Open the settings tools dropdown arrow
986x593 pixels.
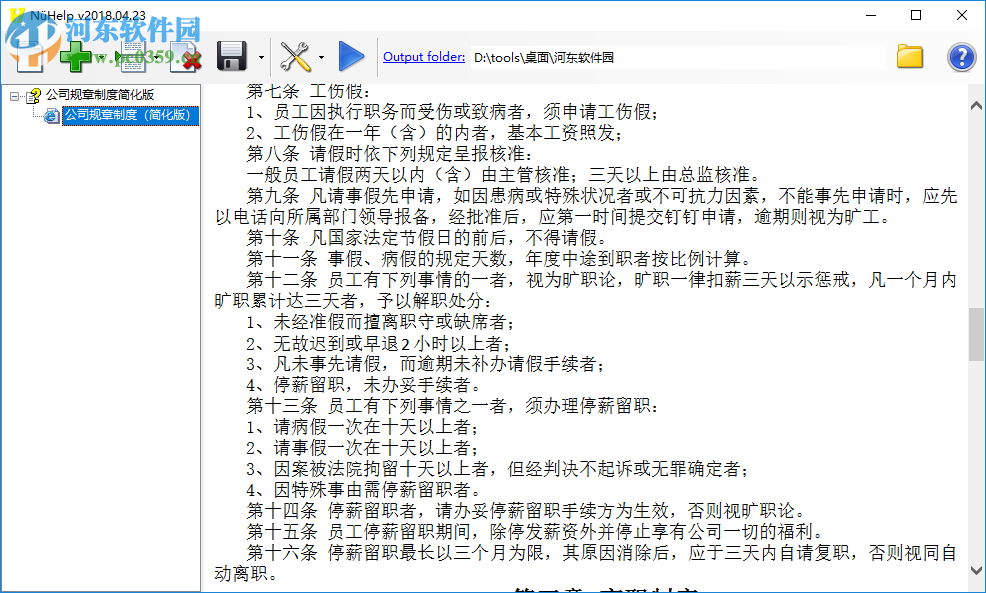(321, 57)
